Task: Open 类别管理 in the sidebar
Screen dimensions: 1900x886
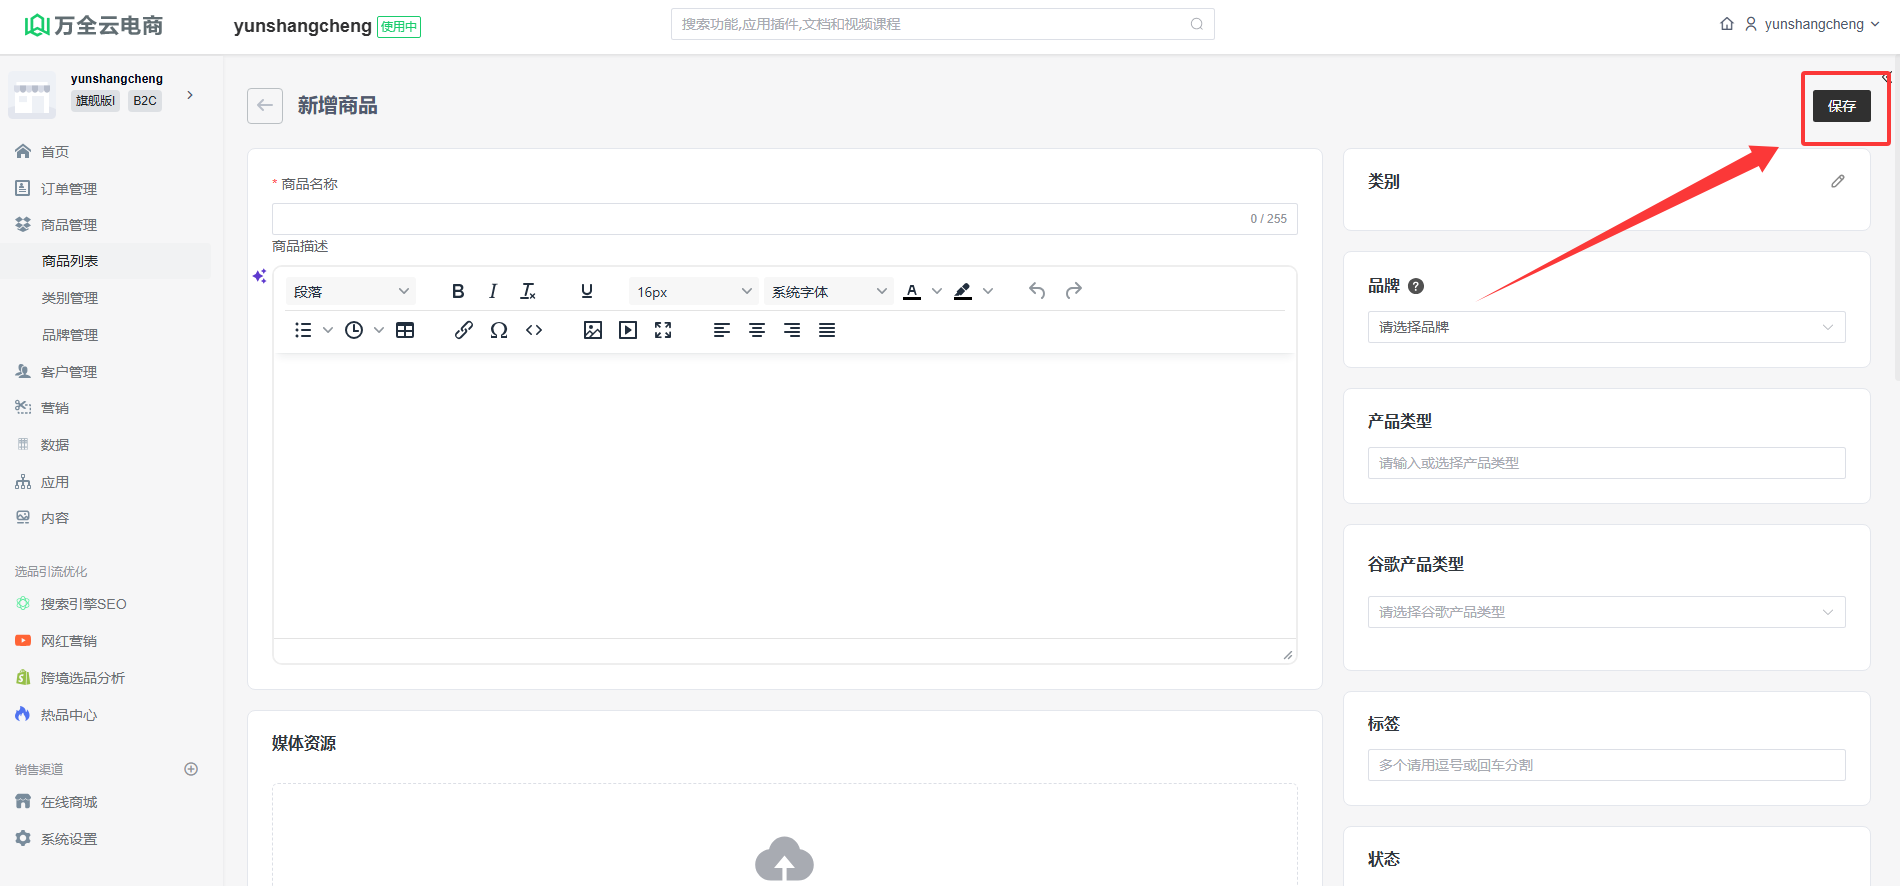Action: point(70,298)
